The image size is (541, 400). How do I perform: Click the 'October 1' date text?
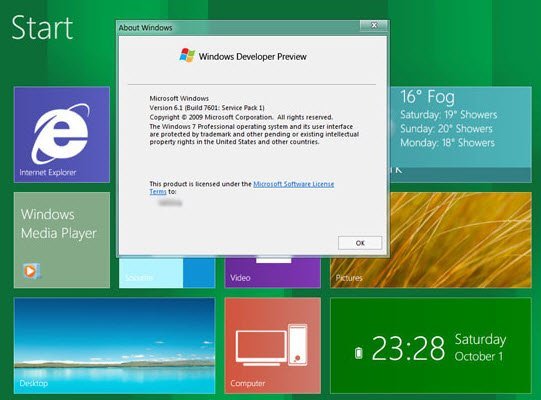[x=479, y=356]
